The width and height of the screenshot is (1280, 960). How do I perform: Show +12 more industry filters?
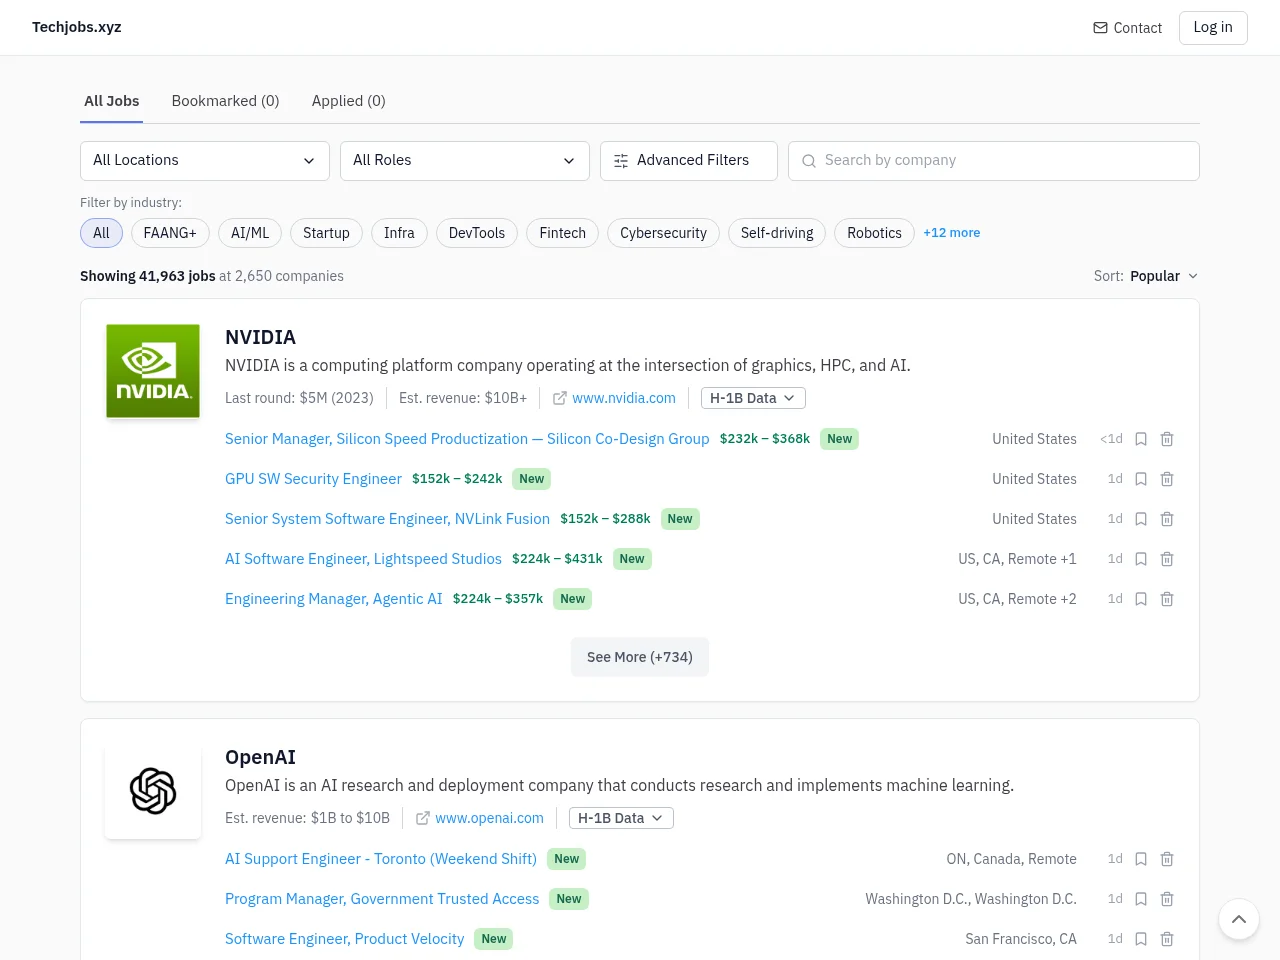point(952,233)
